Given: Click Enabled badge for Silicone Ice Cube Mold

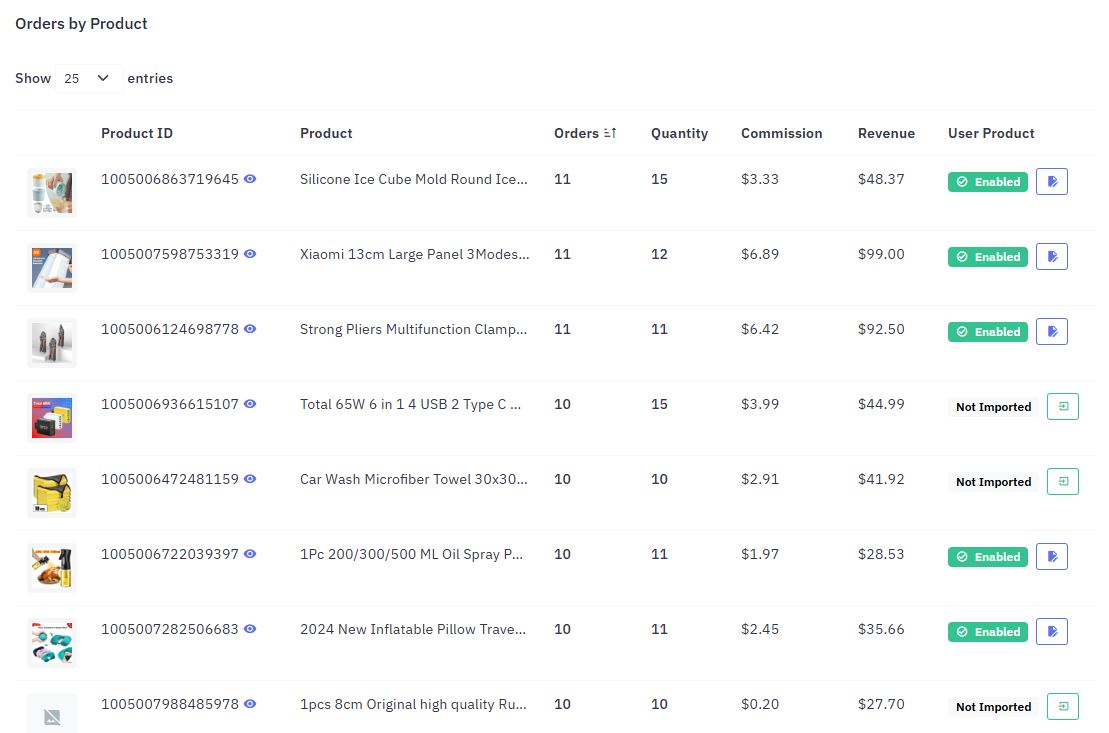Looking at the screenshot, I should 987,182.
